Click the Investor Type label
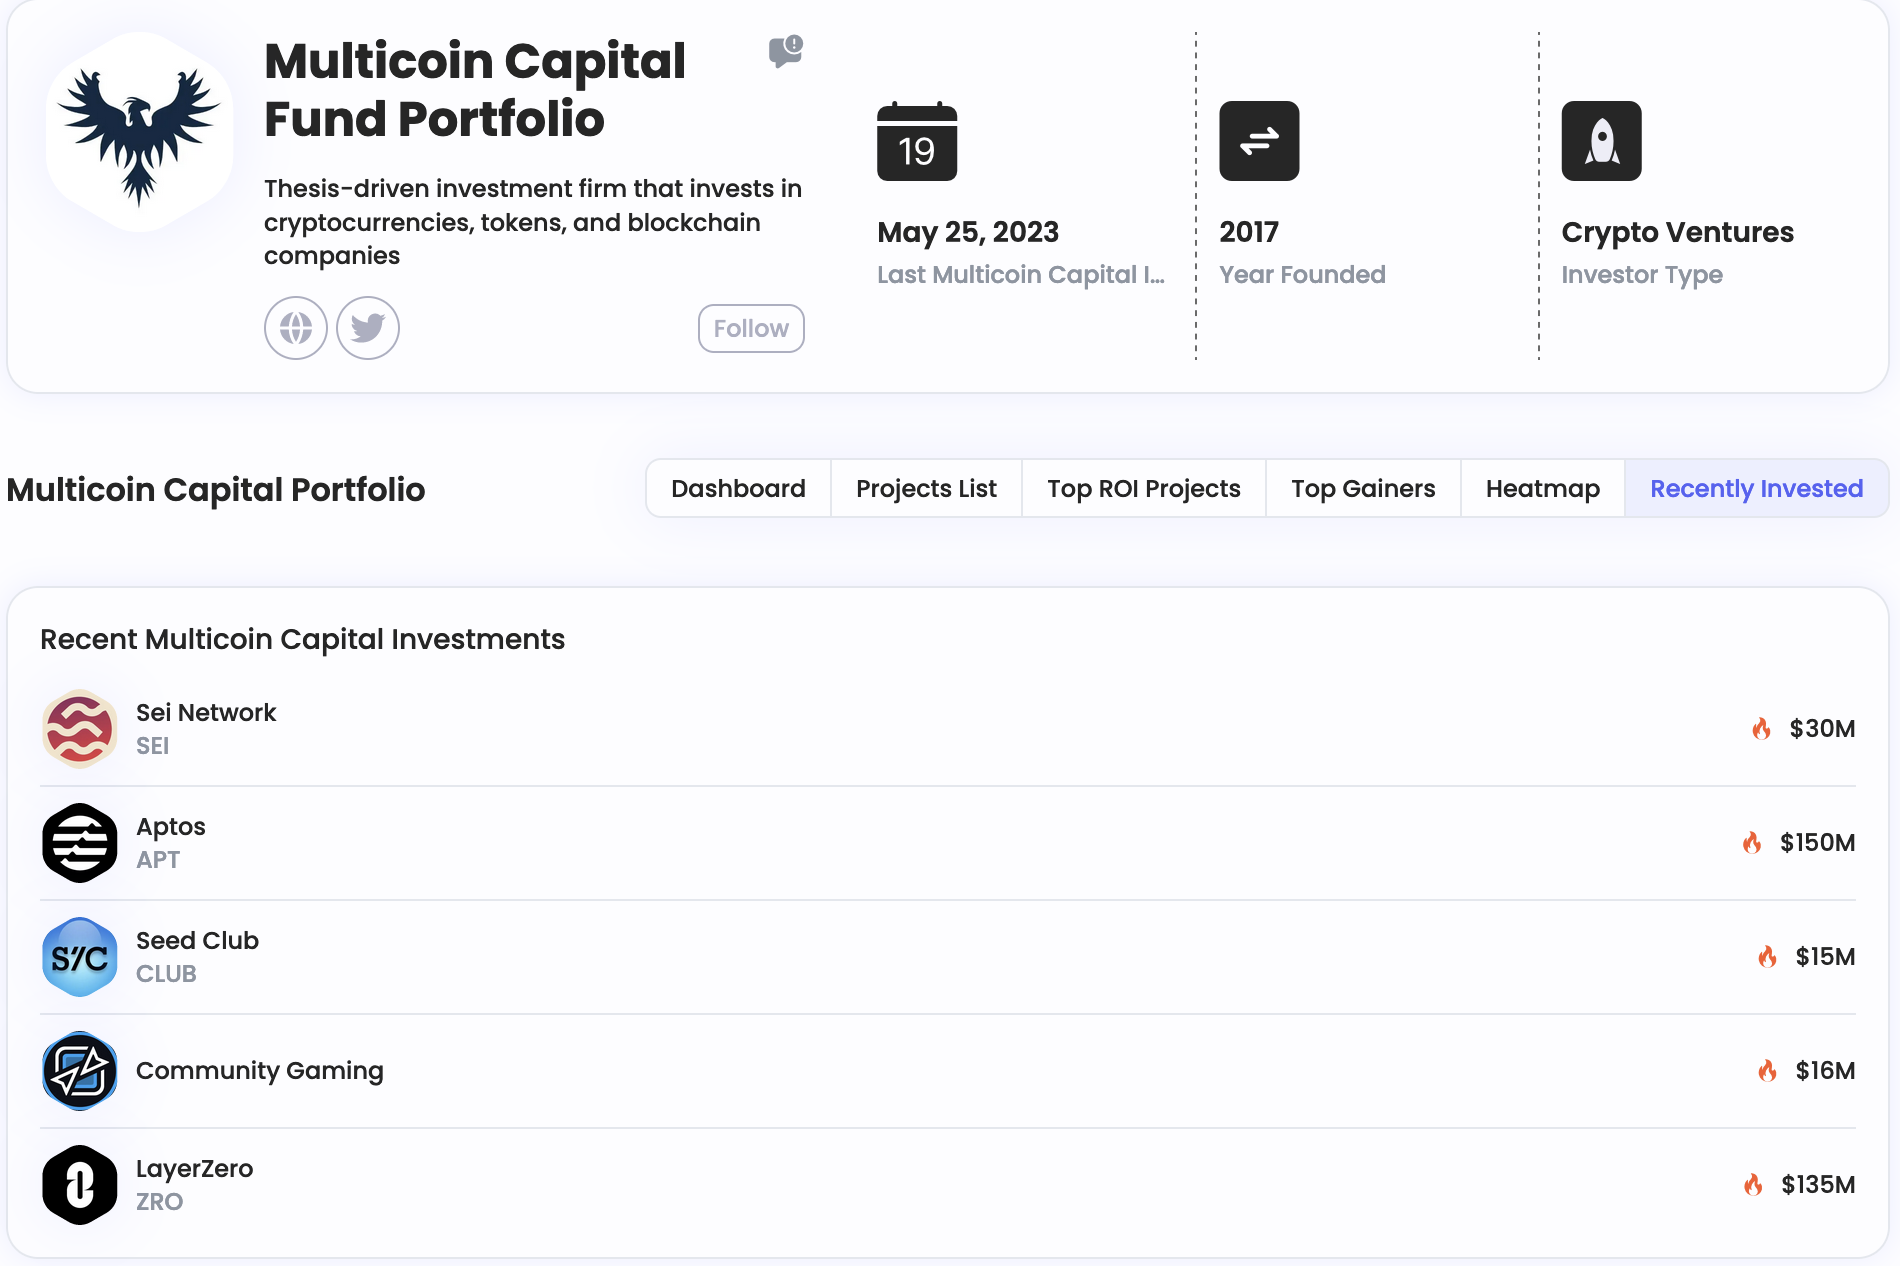Screen dimensions: 1900x1266 (1642, 274)
